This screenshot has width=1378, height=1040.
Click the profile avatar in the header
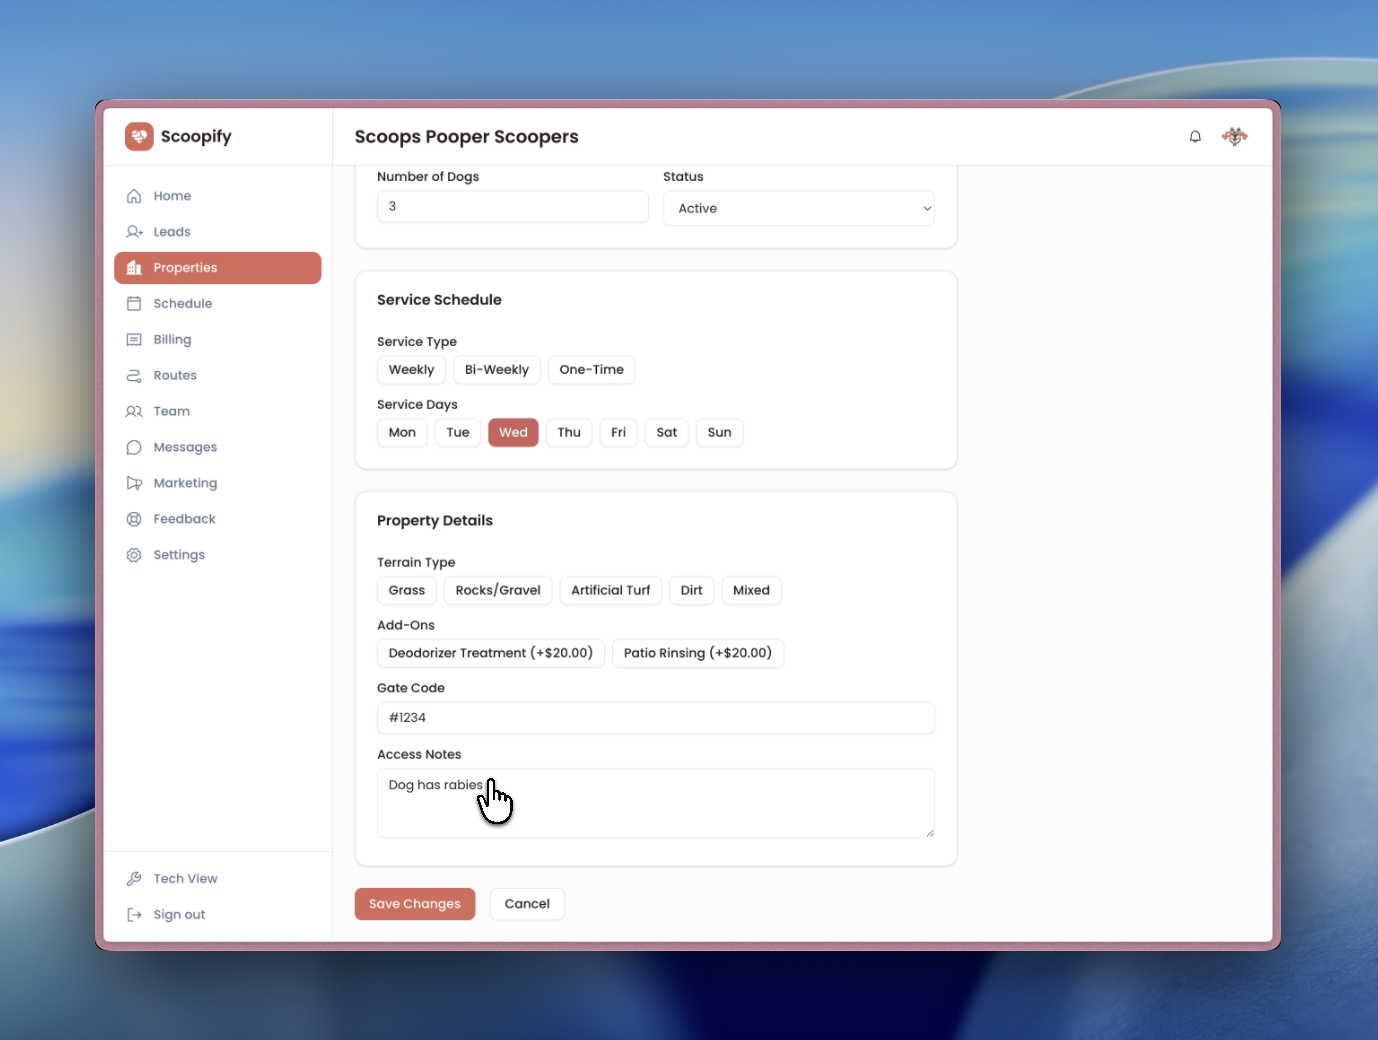point(1235,136)
